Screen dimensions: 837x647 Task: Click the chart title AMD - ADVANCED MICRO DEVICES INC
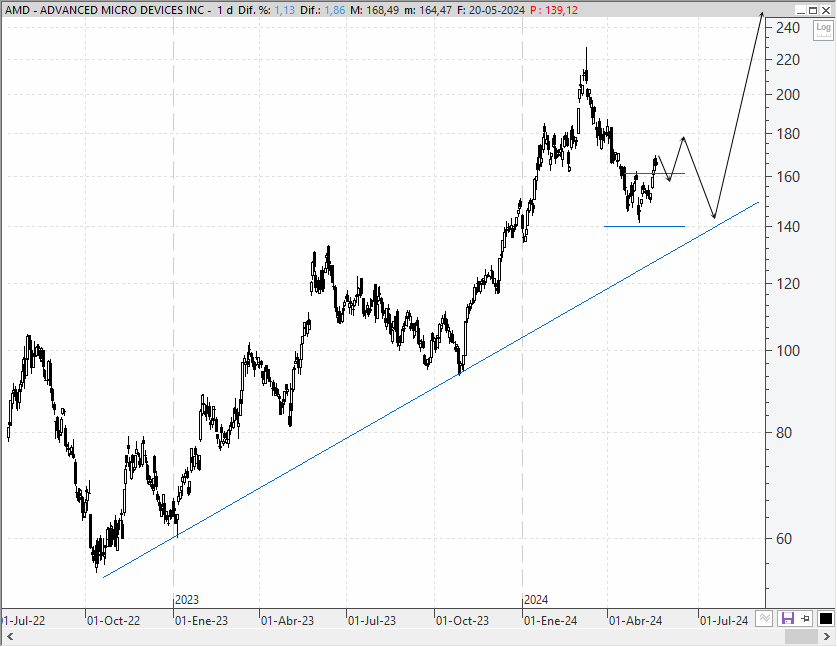(x=105, y=10)
